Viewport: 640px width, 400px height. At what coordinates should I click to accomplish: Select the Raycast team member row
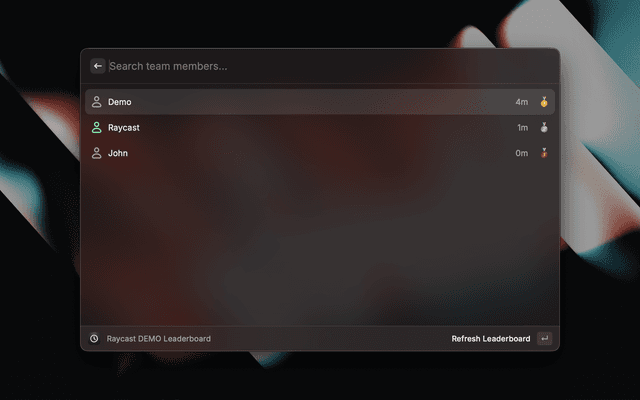(x=320, y=128)
